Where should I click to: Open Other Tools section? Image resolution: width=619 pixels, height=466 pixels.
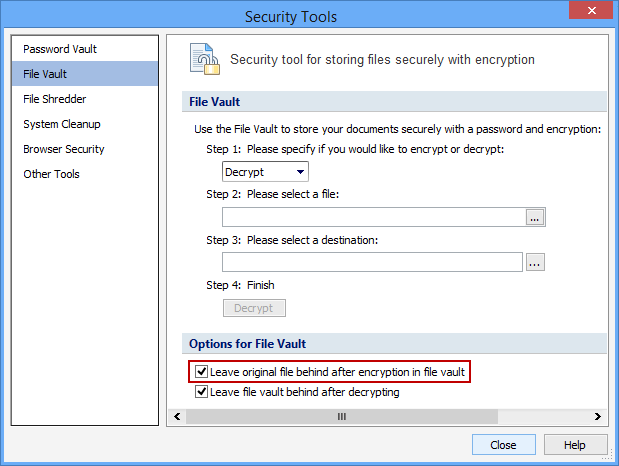click(x=52, y=174)
